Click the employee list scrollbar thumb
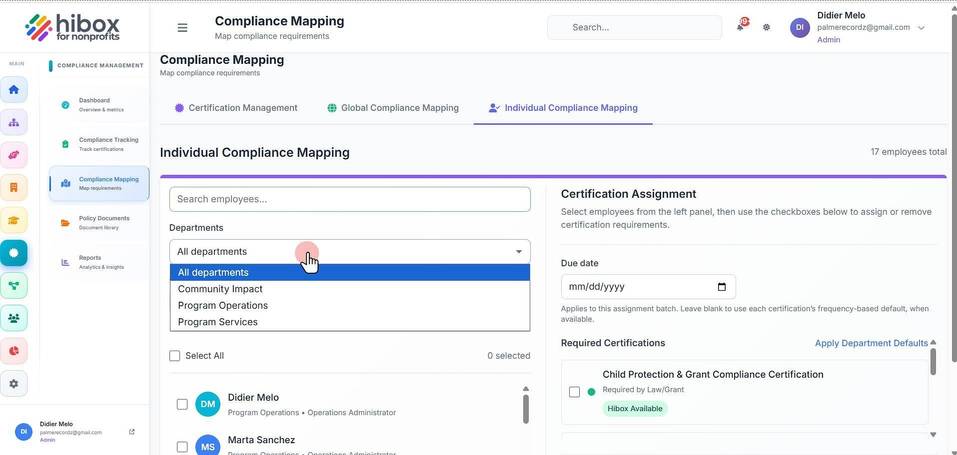The height and width of the screenshot is (455, 957). click(525, 409)
